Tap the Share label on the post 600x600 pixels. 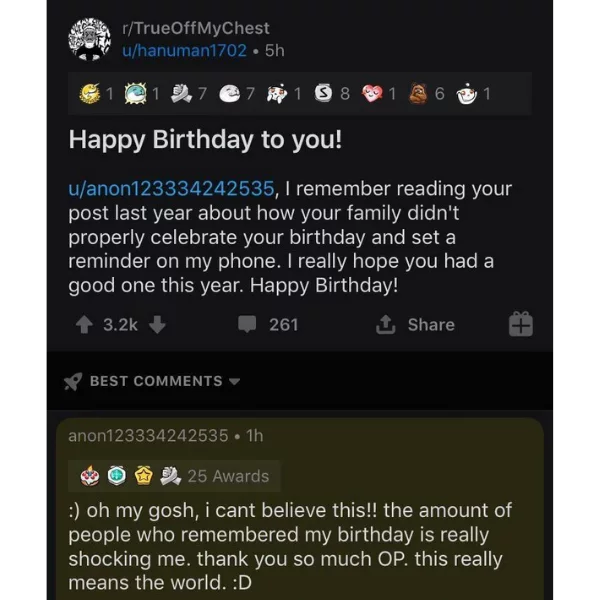[431, 325]
